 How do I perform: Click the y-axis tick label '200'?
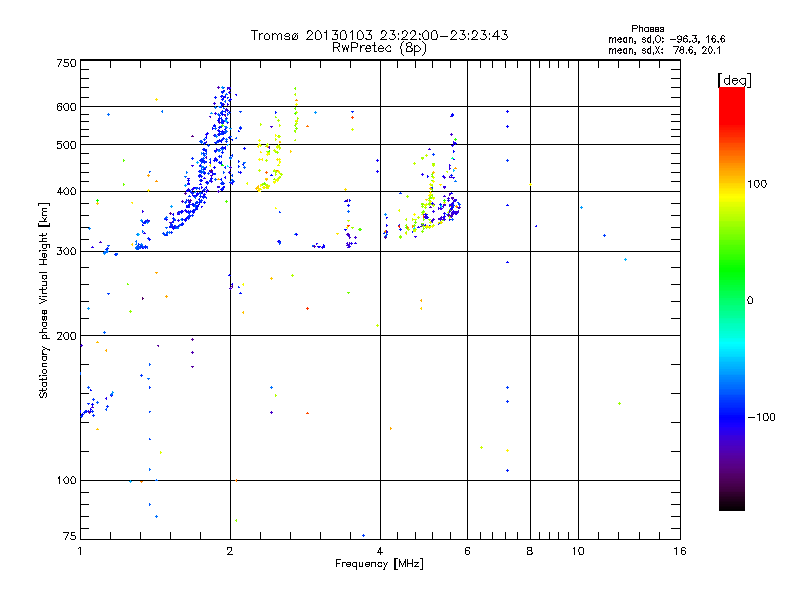(66, 336)
